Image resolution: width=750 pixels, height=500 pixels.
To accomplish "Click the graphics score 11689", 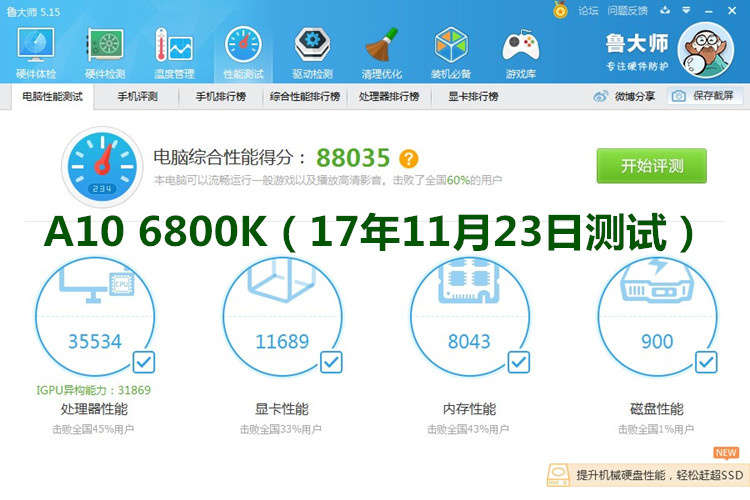I will tap(282, 342).
